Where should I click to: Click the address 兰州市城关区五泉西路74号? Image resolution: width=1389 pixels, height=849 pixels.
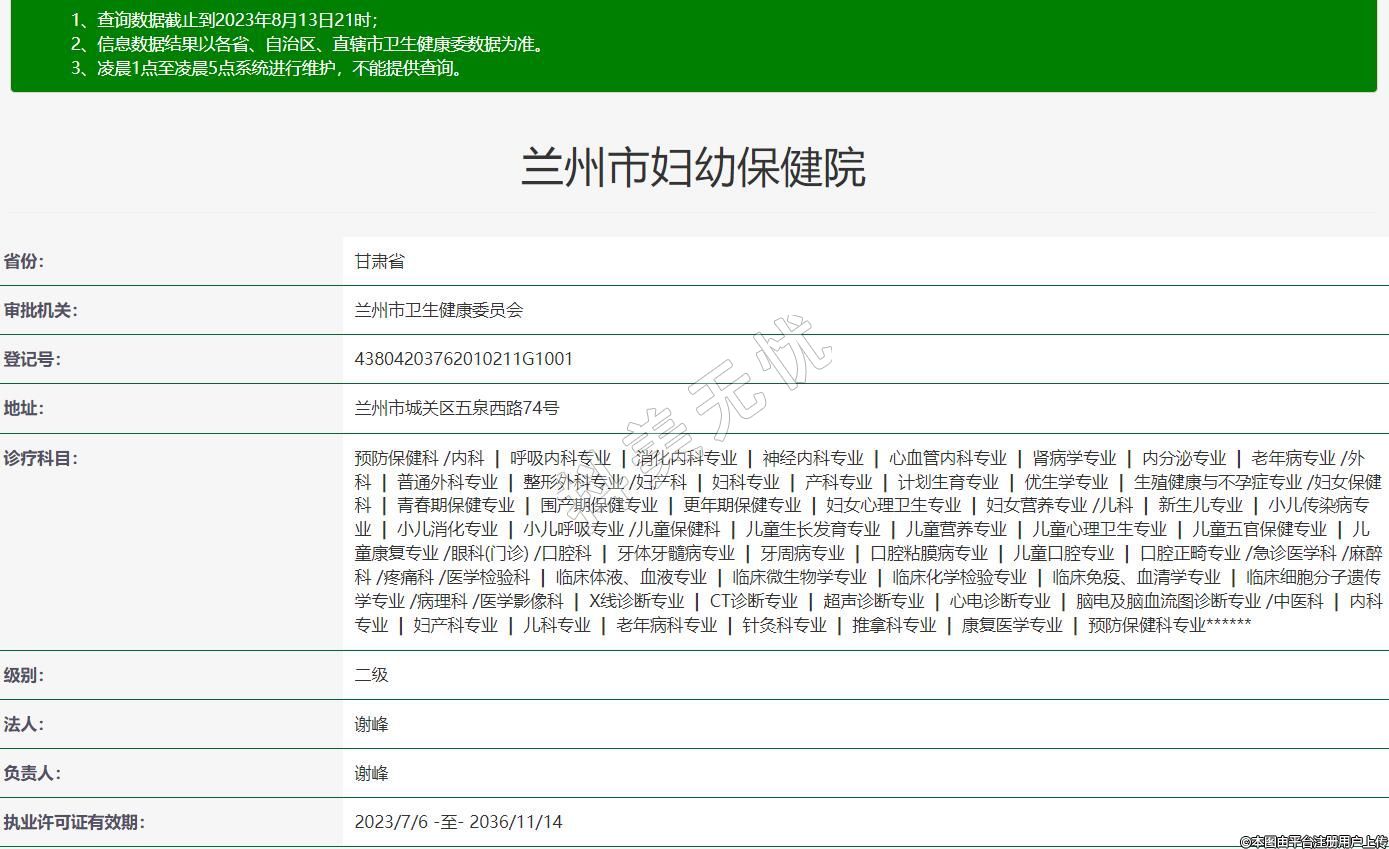[x=456, y=408]
